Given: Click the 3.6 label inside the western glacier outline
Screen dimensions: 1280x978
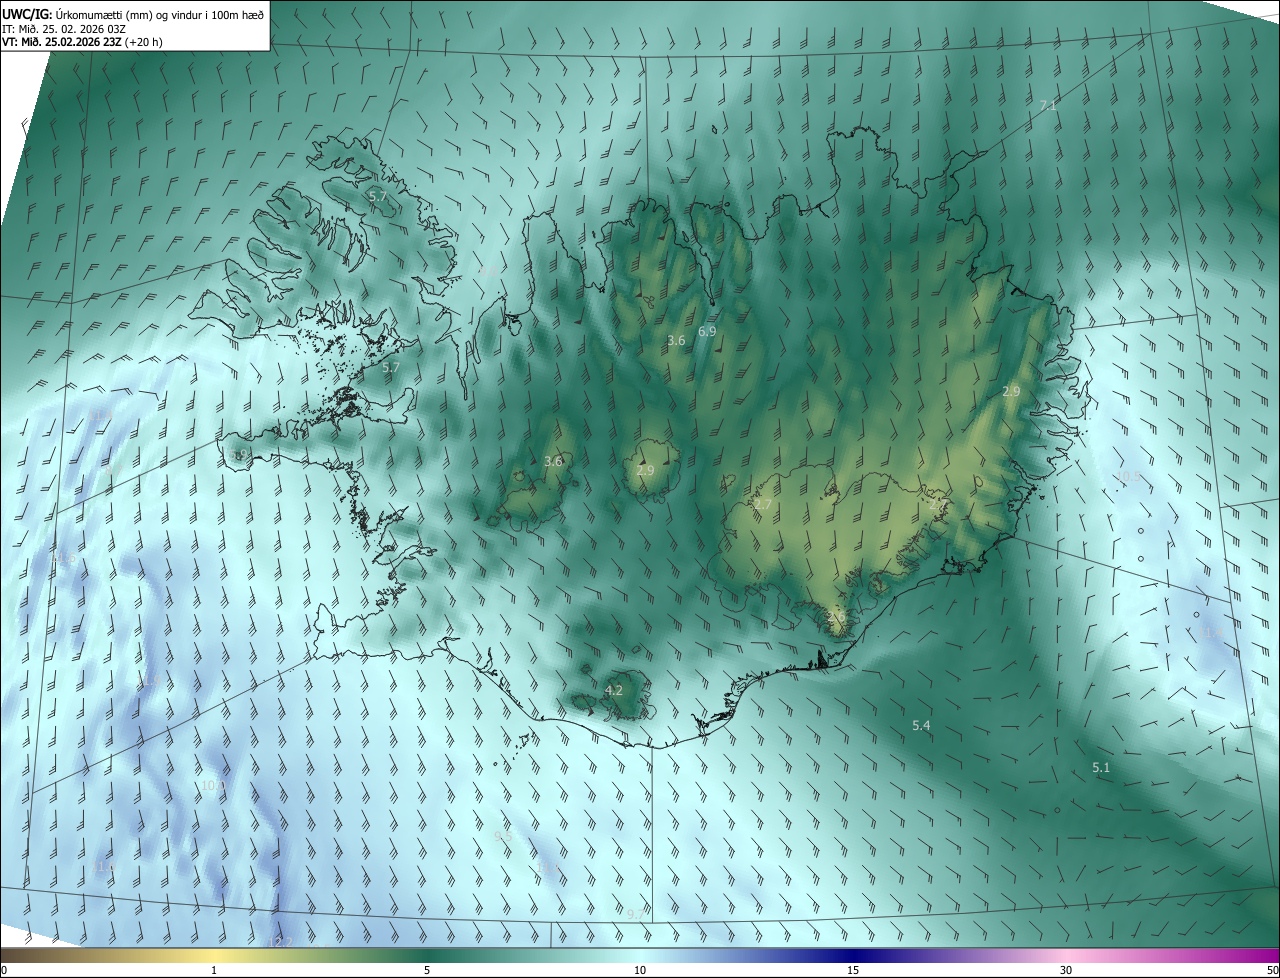Looking at the screenshot, I should 553,461.
